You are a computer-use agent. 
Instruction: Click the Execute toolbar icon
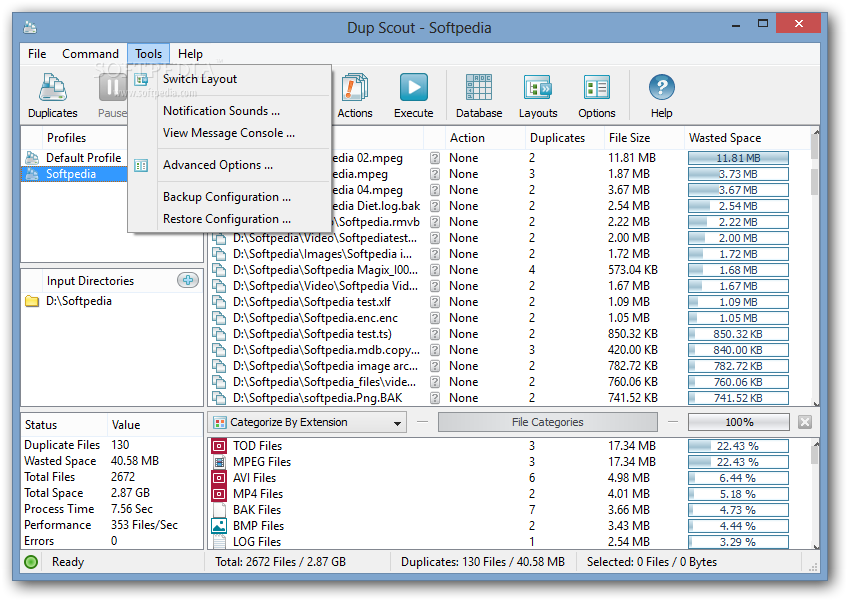point(413,96)
